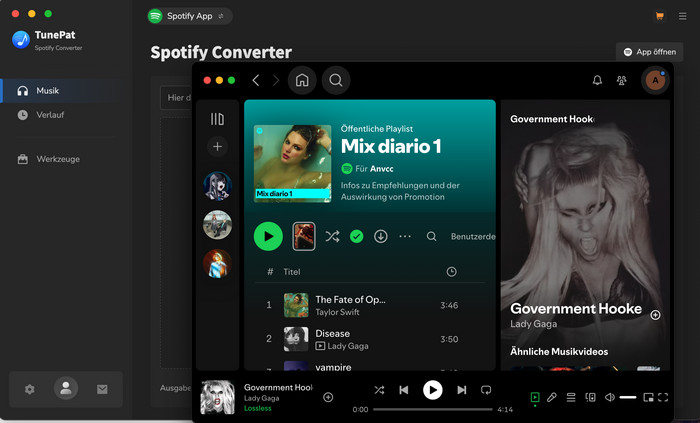This screenshot has width=700, height=423.
Task: Open Taylor Swift artist link
Action: click(338, 312)
